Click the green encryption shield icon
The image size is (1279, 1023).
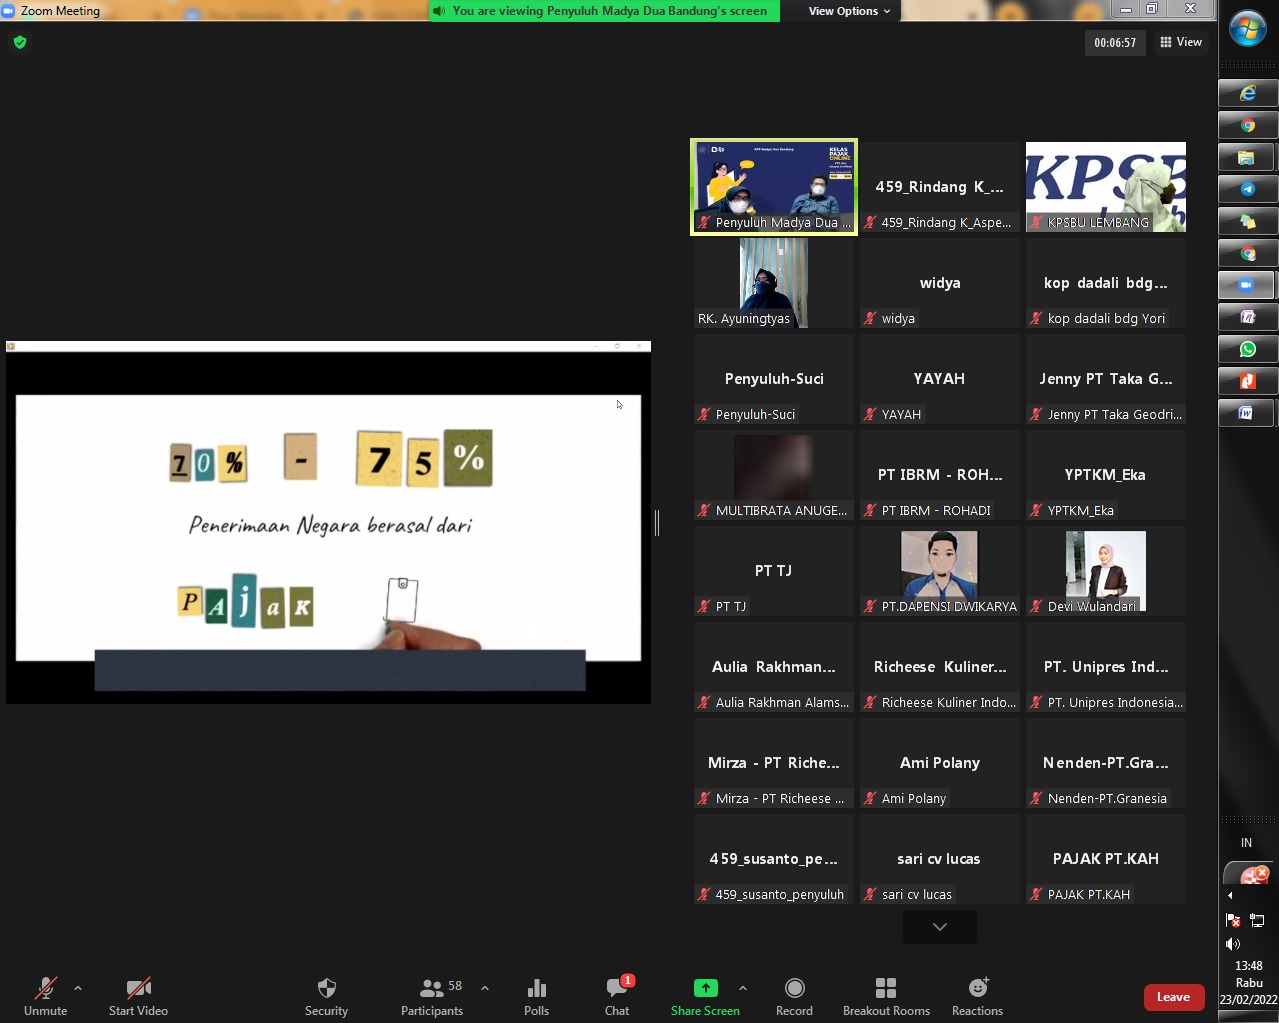pyautogui.click(x=20, y=42)
